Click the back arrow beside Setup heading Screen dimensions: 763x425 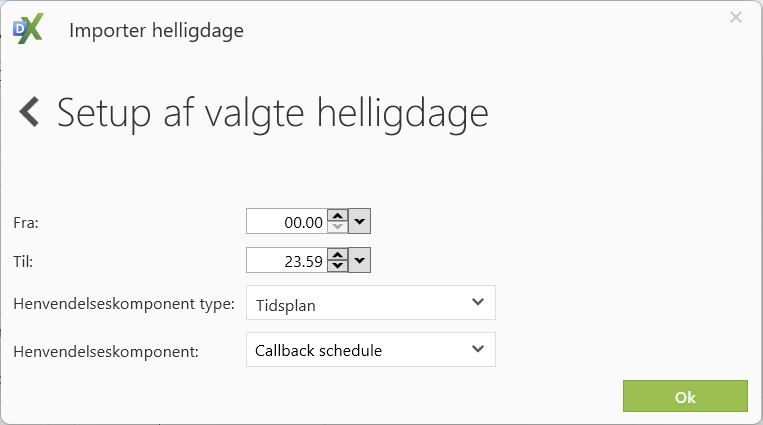(29, 112)
